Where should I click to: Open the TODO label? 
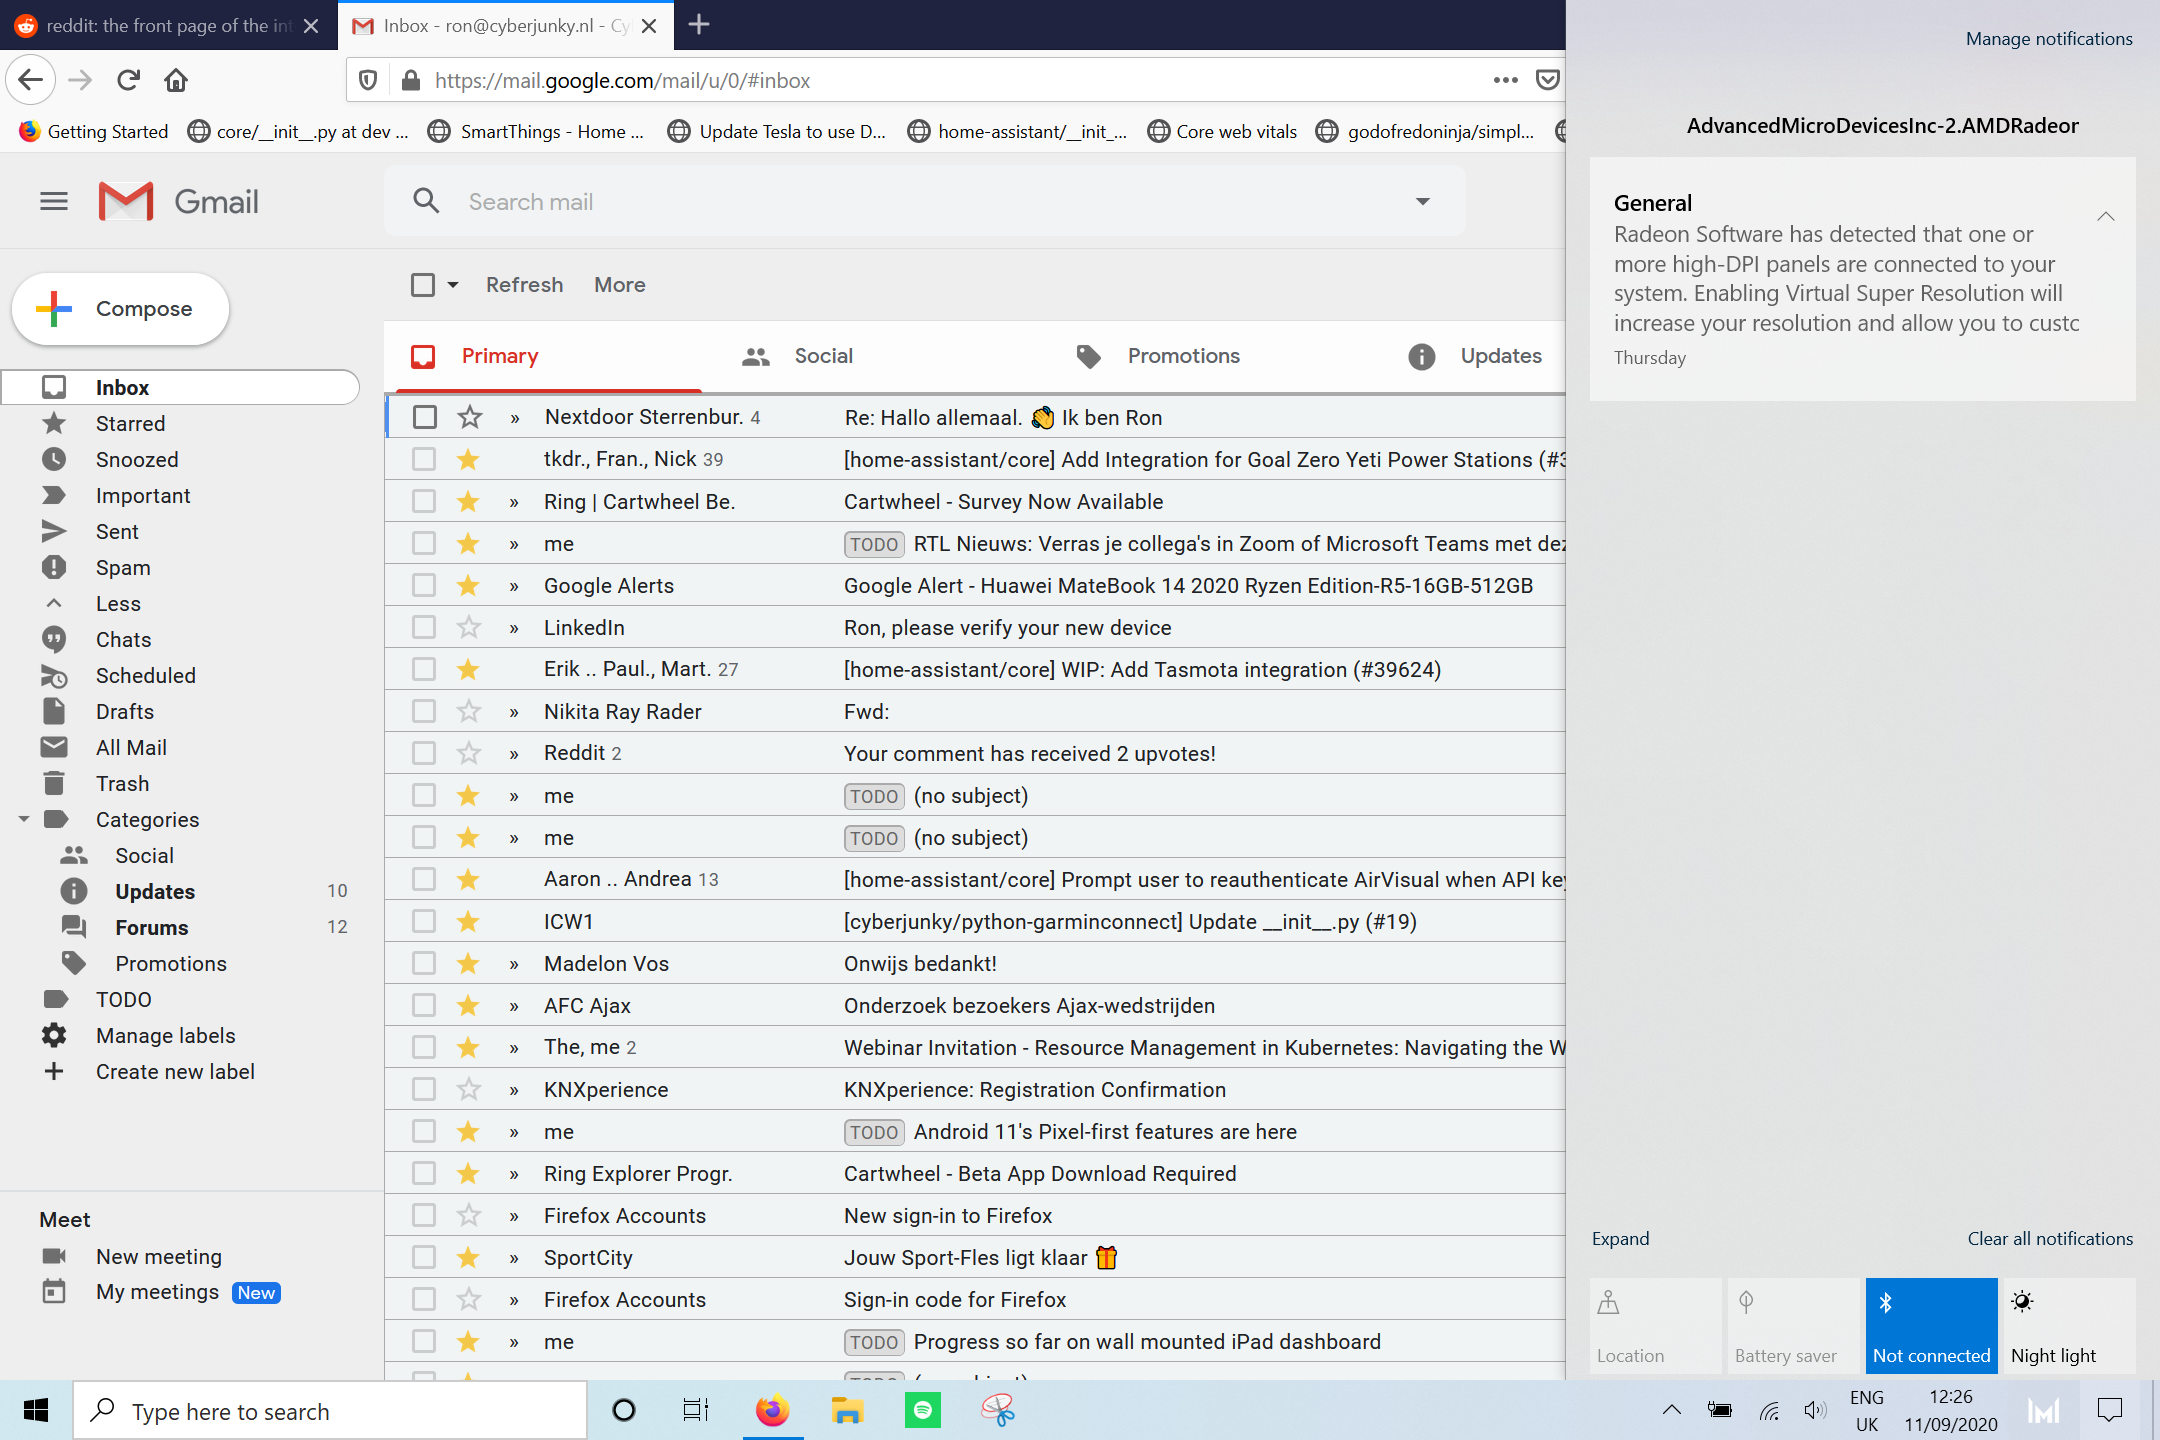pos(123,1000)
